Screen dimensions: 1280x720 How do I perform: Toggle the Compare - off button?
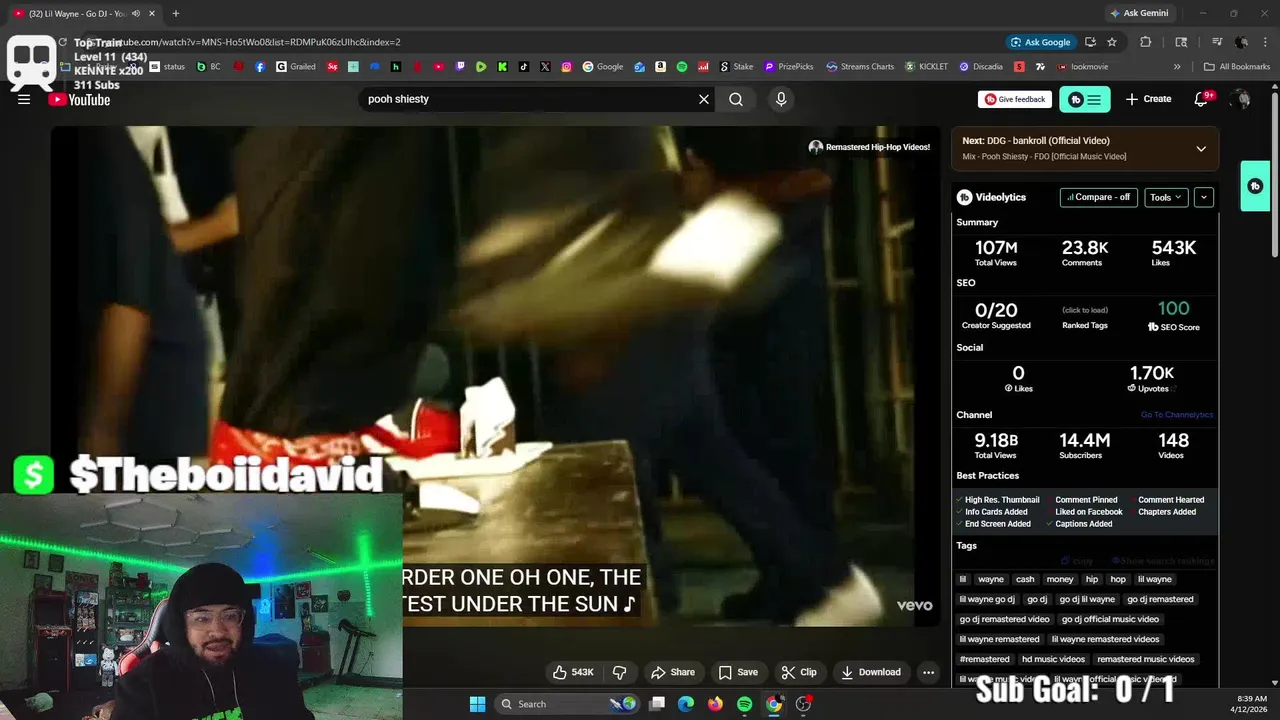tap(1098, 197)
